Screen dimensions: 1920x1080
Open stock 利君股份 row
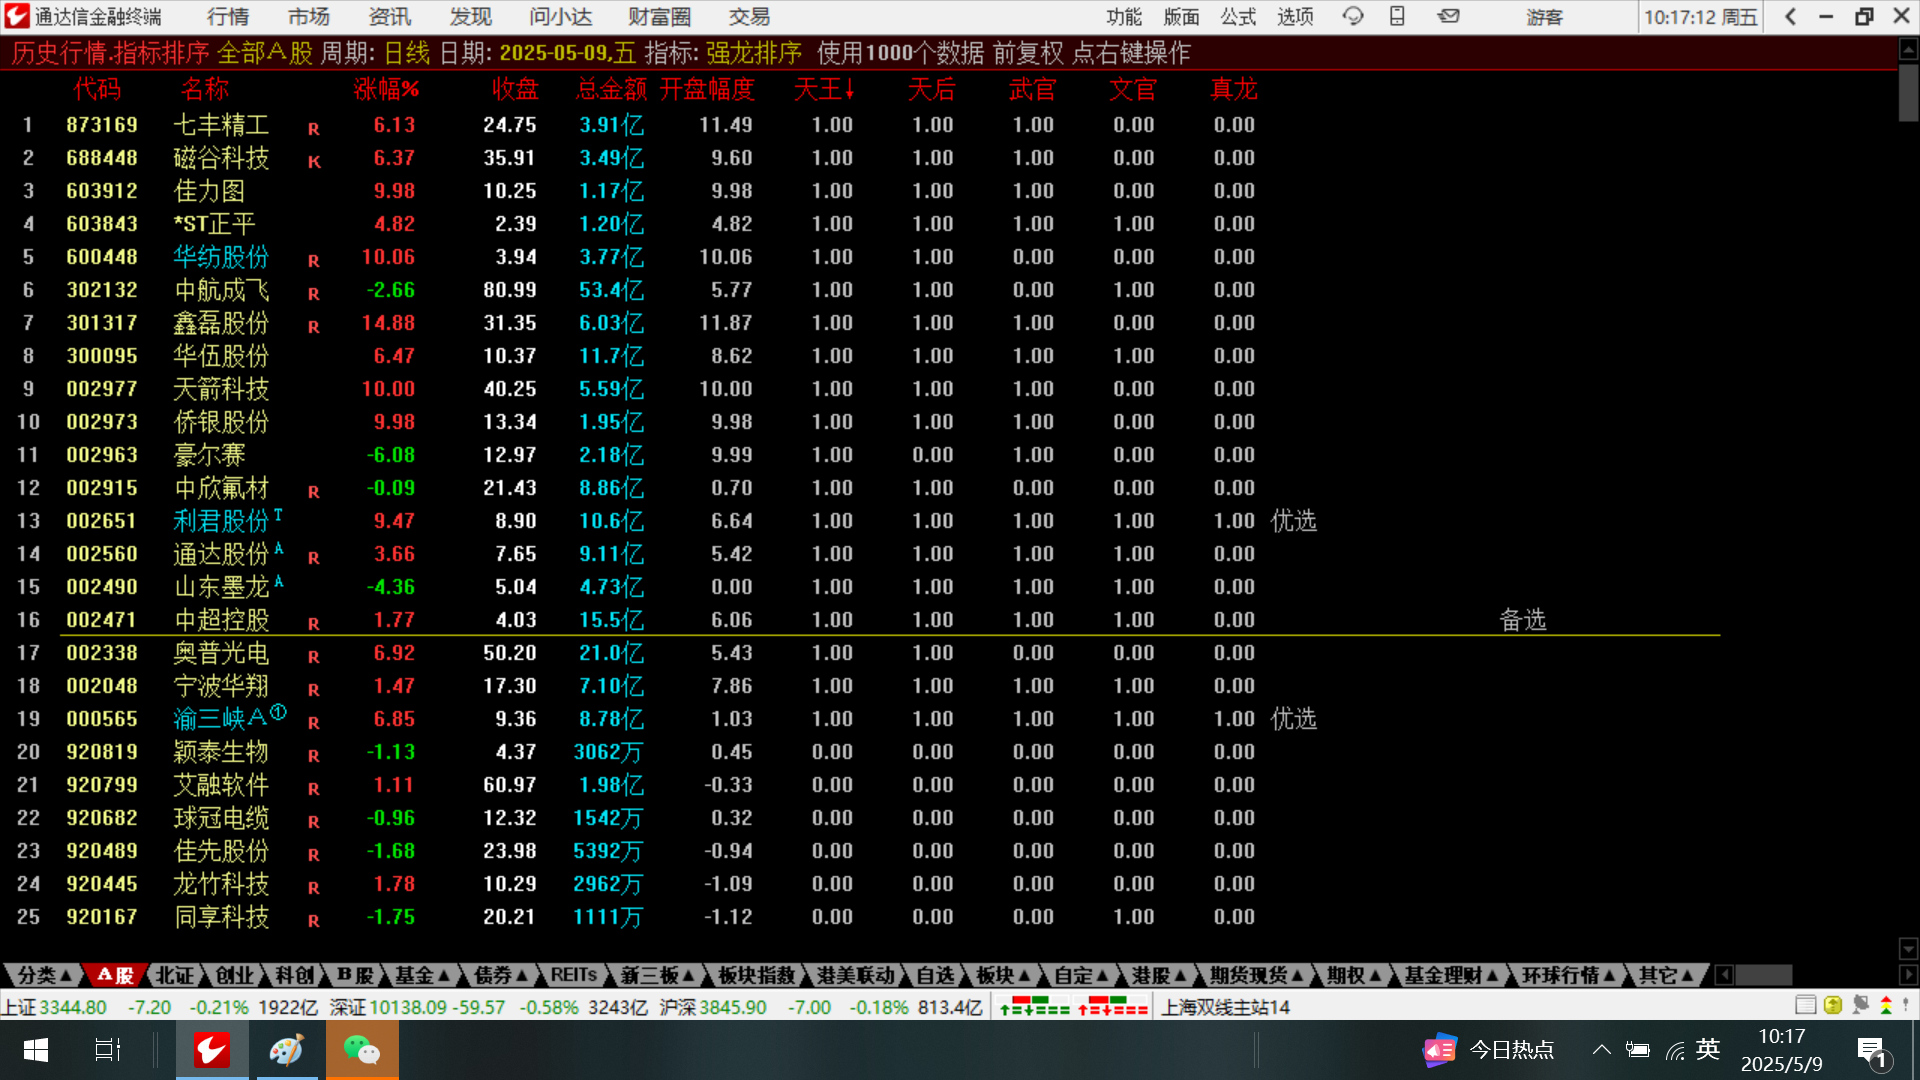click(221, 521)
